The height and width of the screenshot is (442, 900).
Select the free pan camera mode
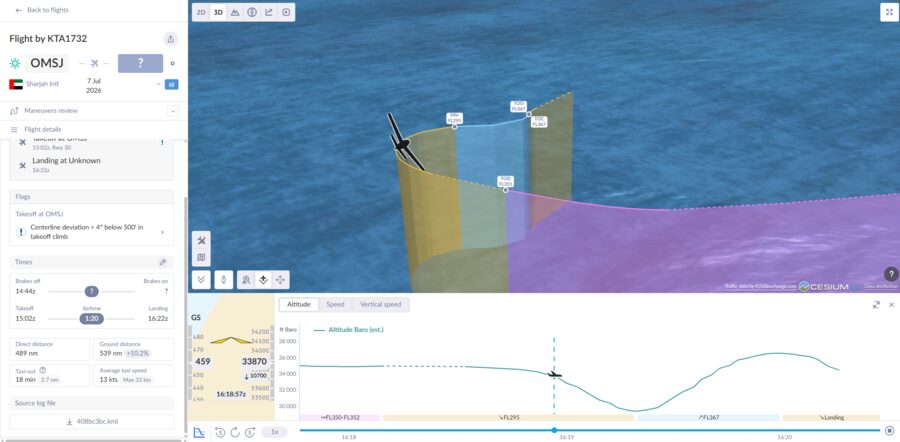[280, 280]
